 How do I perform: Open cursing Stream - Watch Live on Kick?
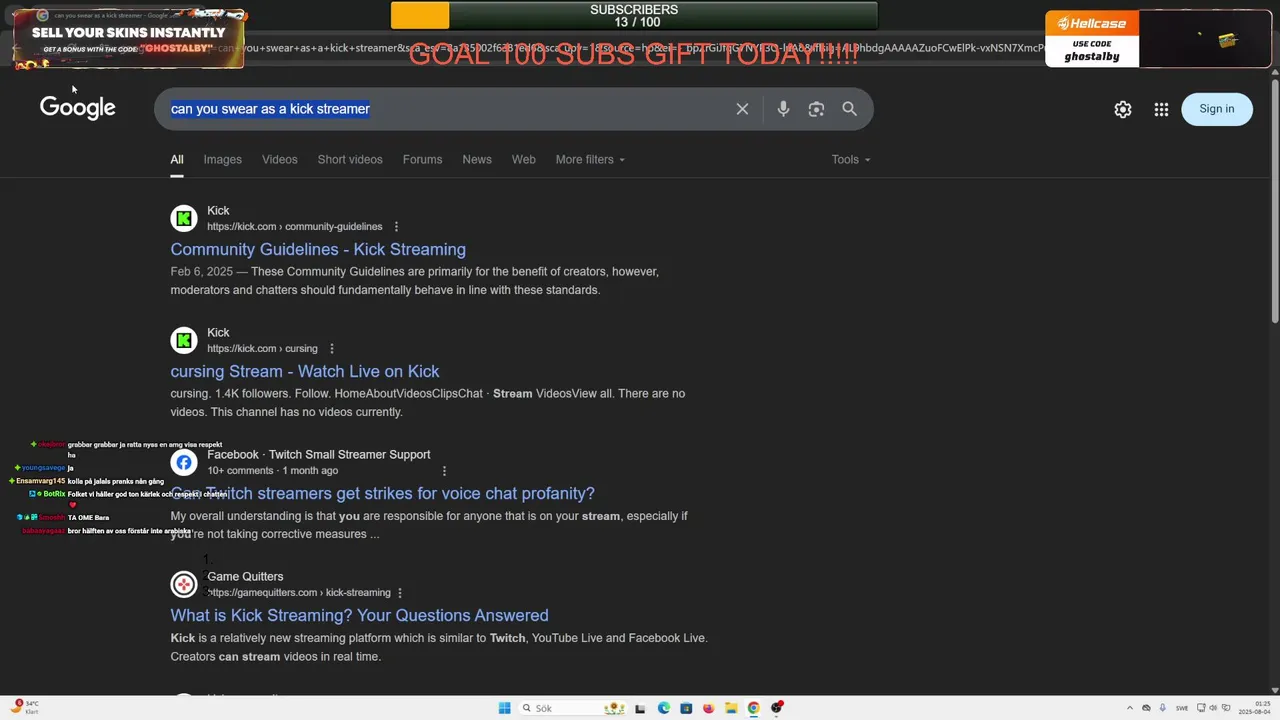click(305, 371)
